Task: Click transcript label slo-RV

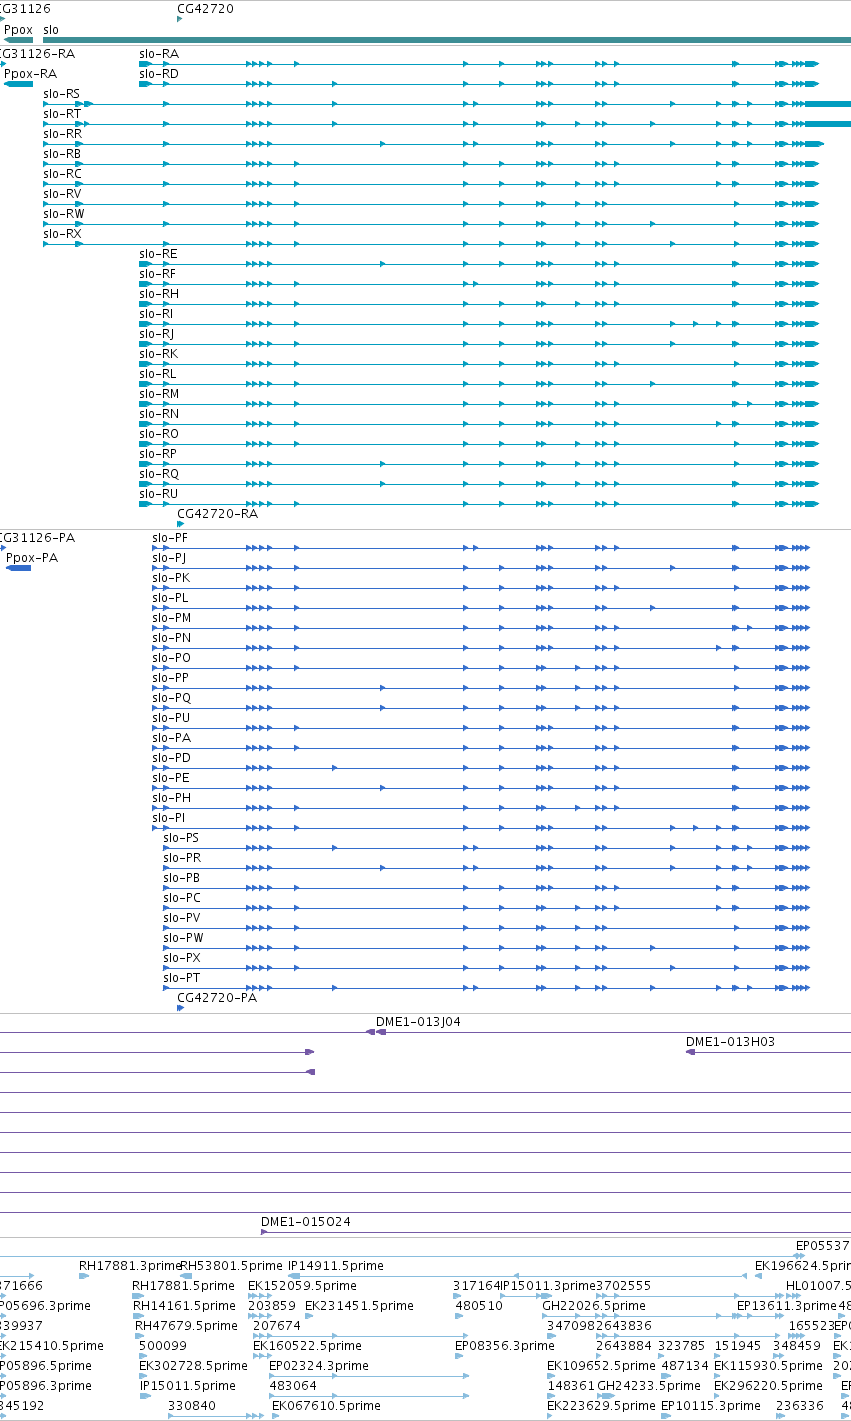Action: [x=62, y=194]
